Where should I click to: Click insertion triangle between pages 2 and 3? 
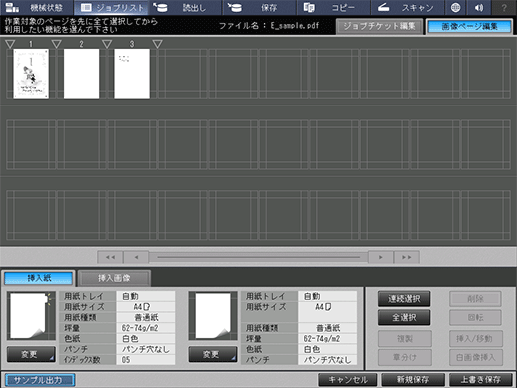pos(107,44)
